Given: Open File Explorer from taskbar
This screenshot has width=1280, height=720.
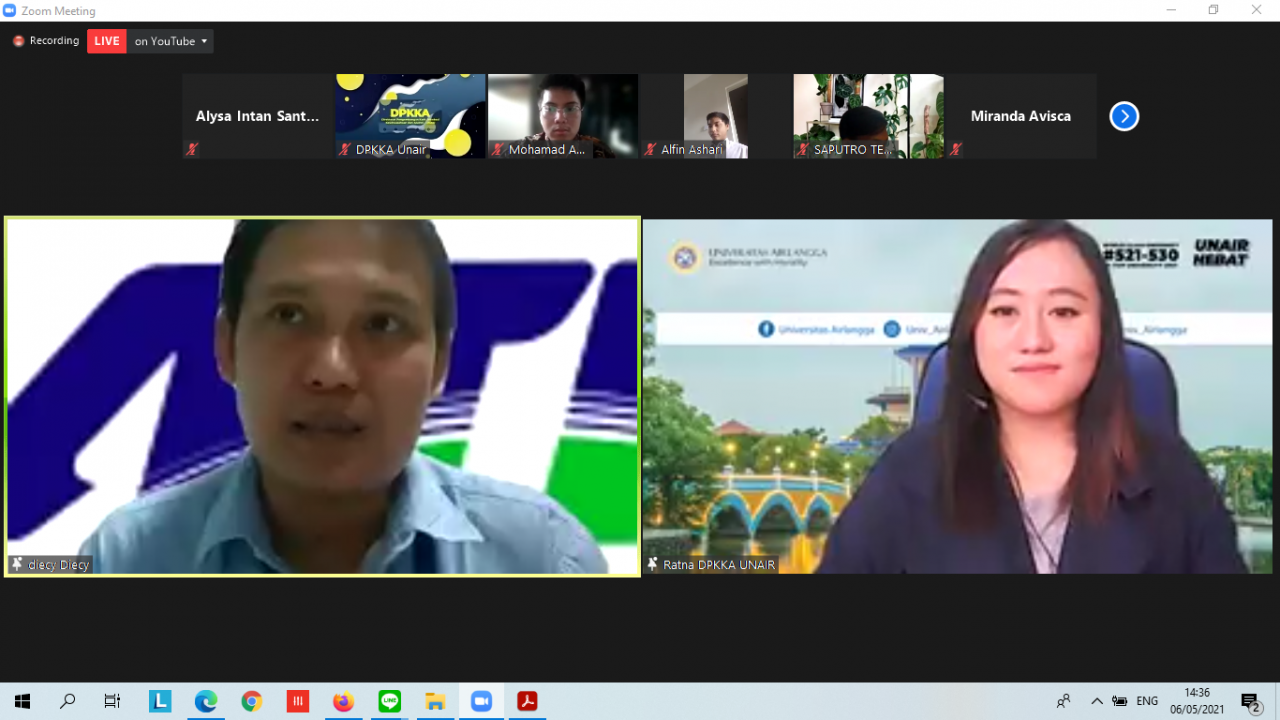Looking at the screenshot, I should click(435, 701).
